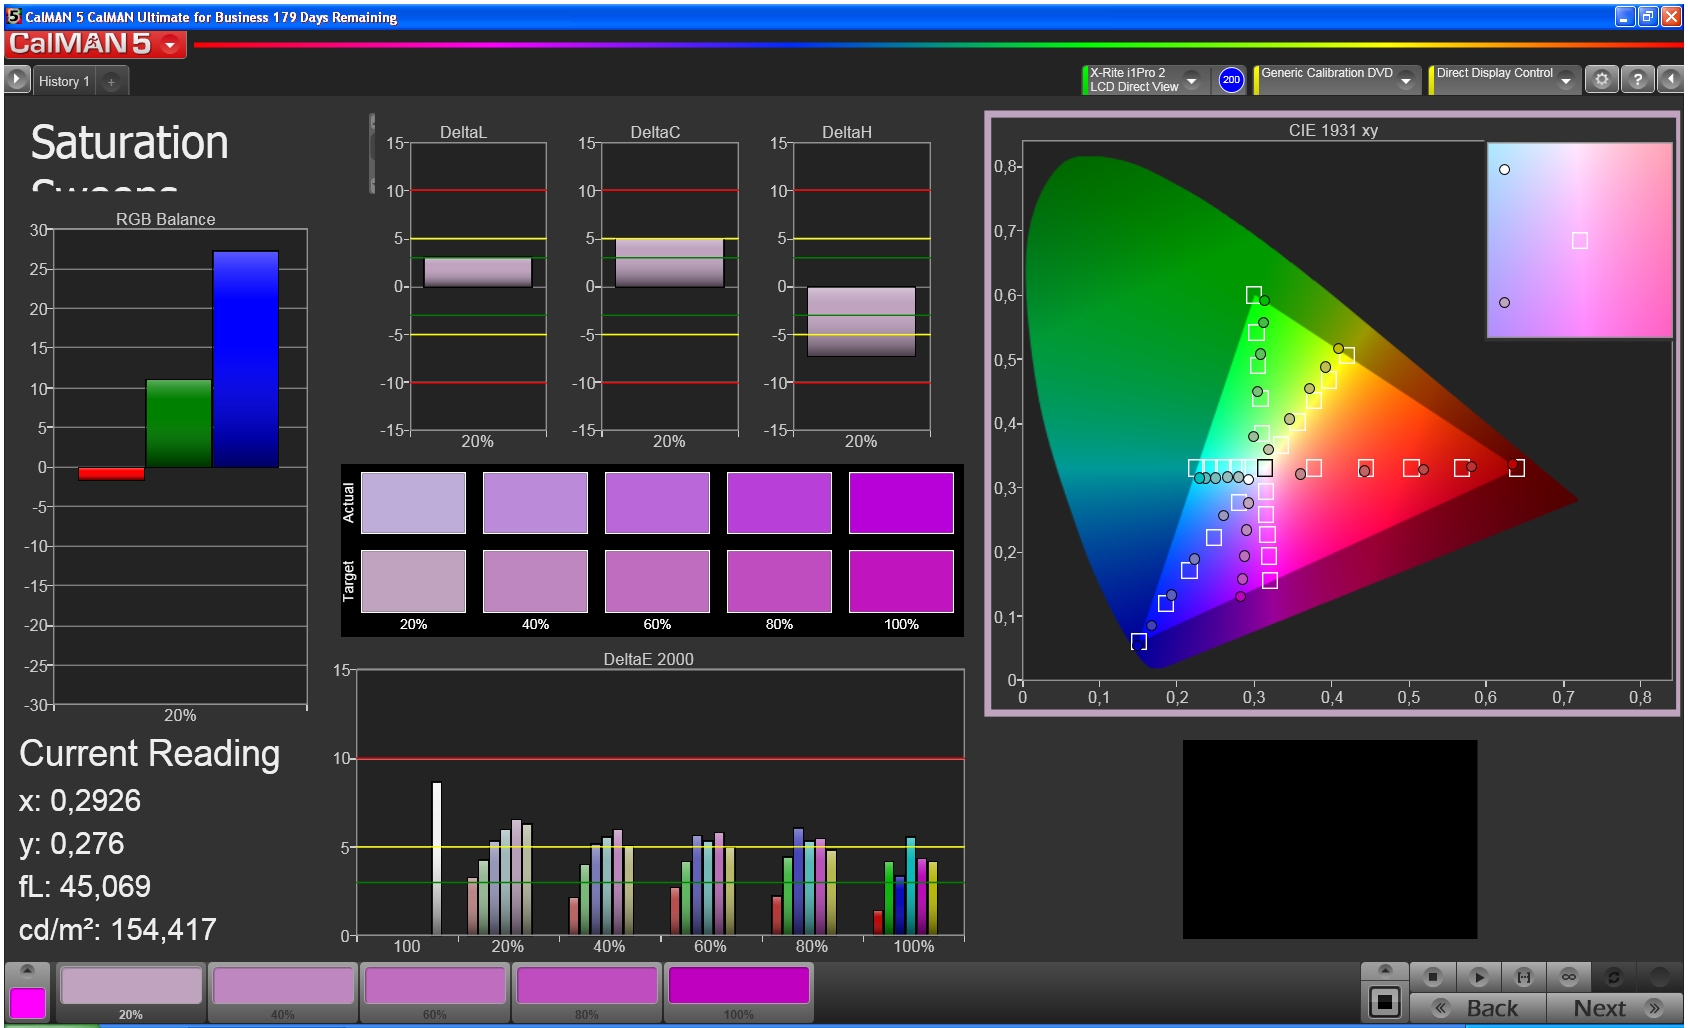Collapse the side panel with left arrow icon
This screenshot has width=1688, height=1028.
tap(1670, 80)
